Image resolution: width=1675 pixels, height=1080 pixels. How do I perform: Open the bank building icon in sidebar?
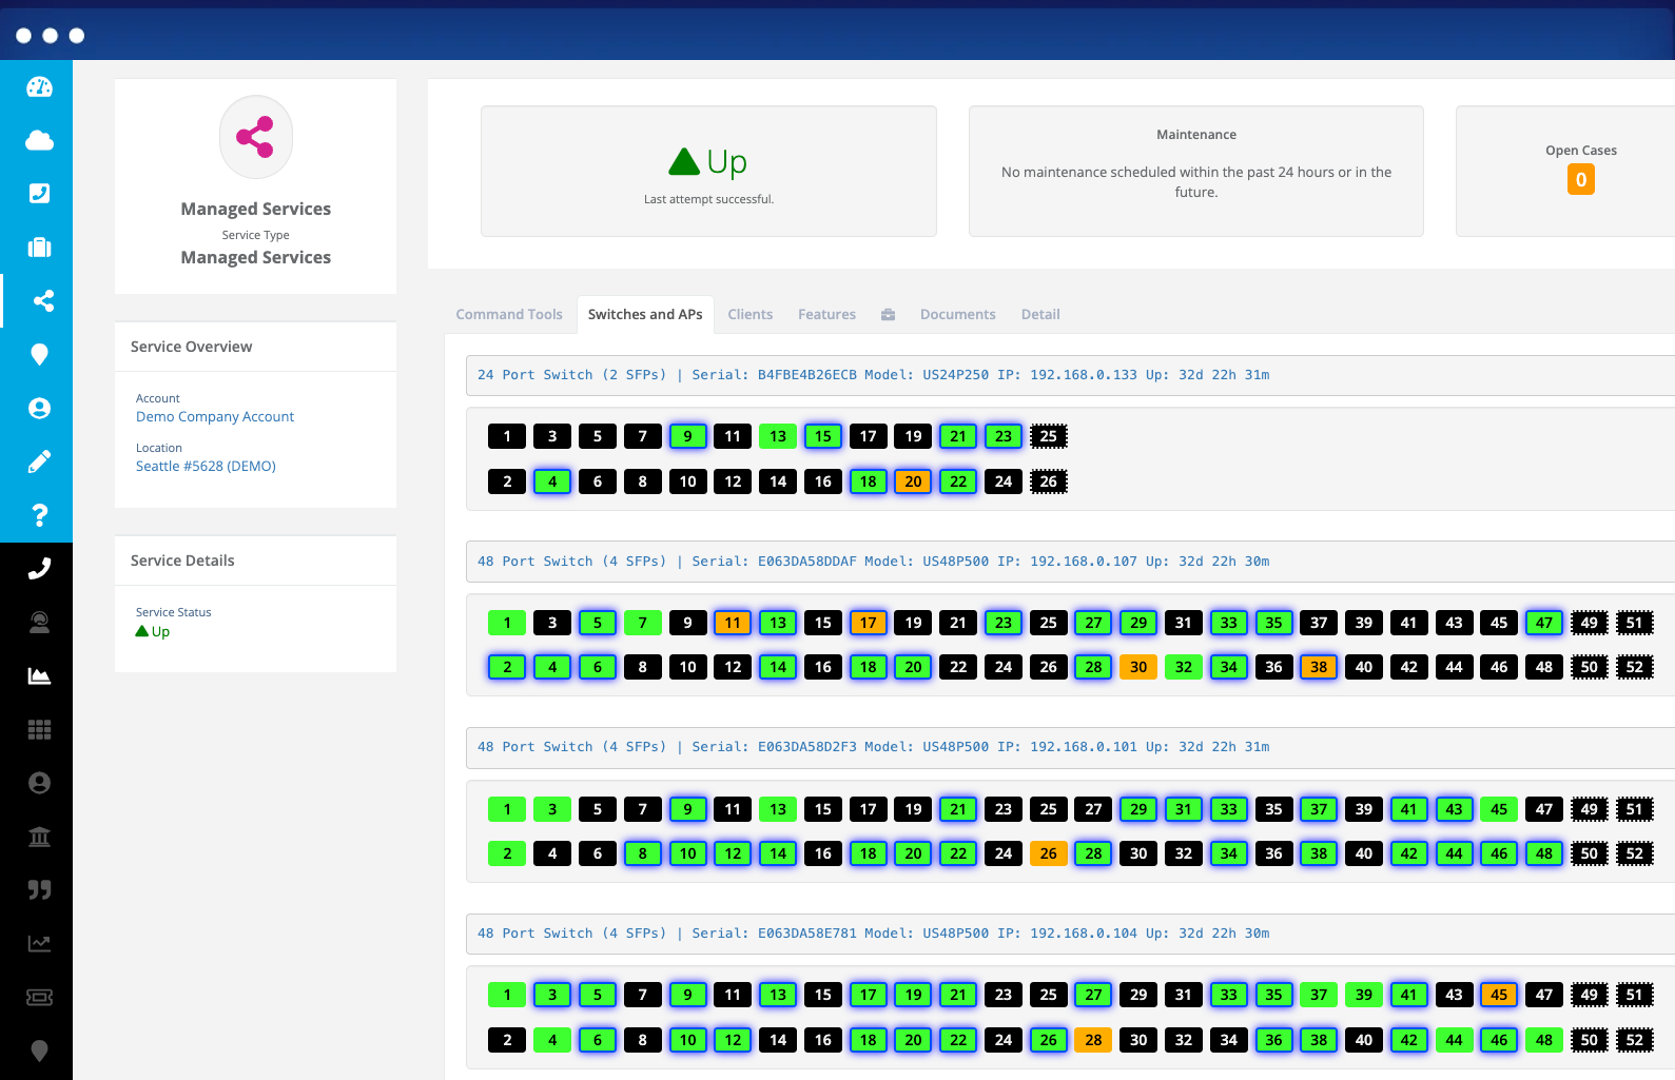coord(38,837)
